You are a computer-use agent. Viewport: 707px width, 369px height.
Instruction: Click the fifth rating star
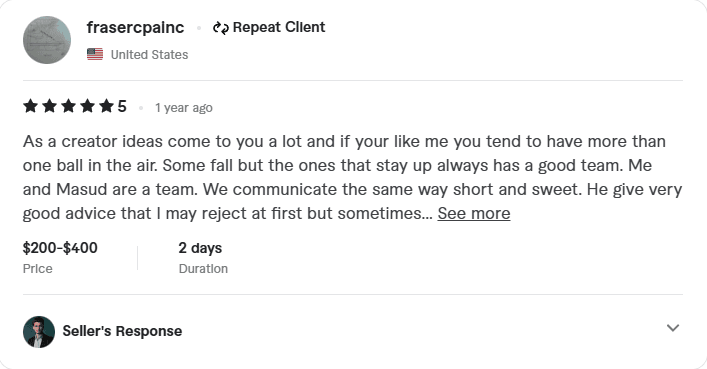click(x=106, y=106)
